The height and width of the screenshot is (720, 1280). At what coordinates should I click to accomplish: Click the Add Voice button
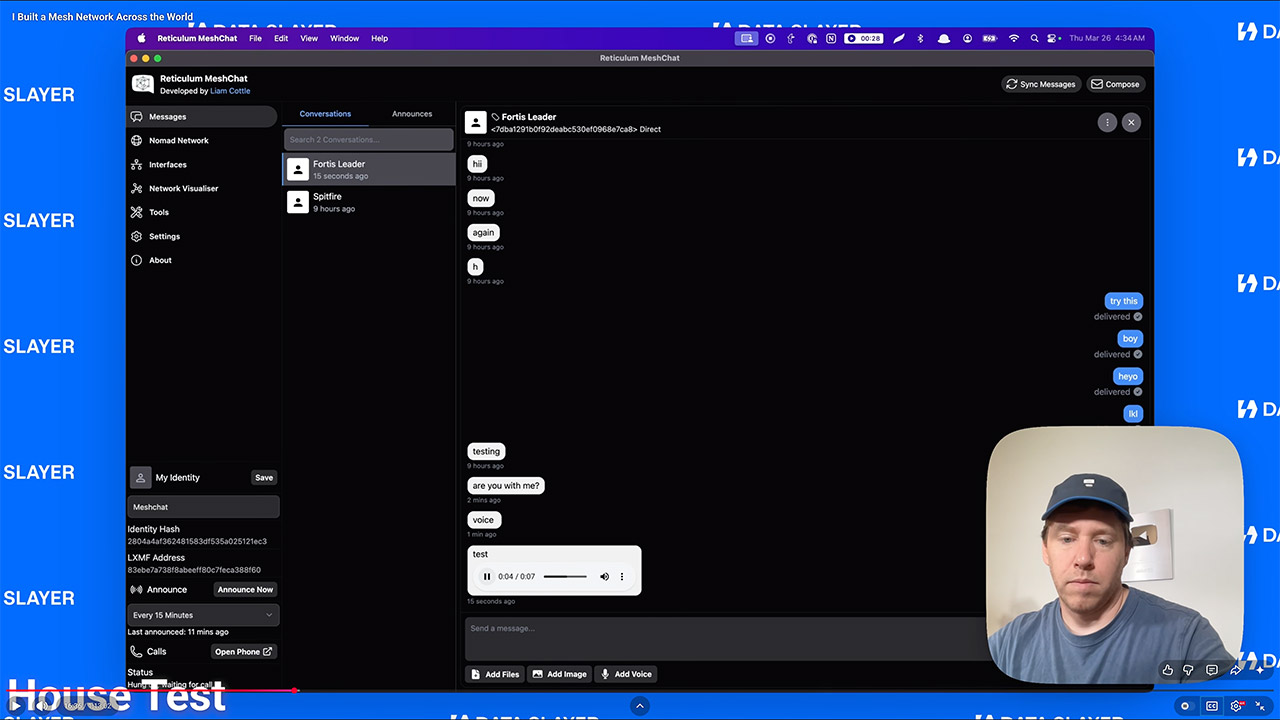coord(626,674)
